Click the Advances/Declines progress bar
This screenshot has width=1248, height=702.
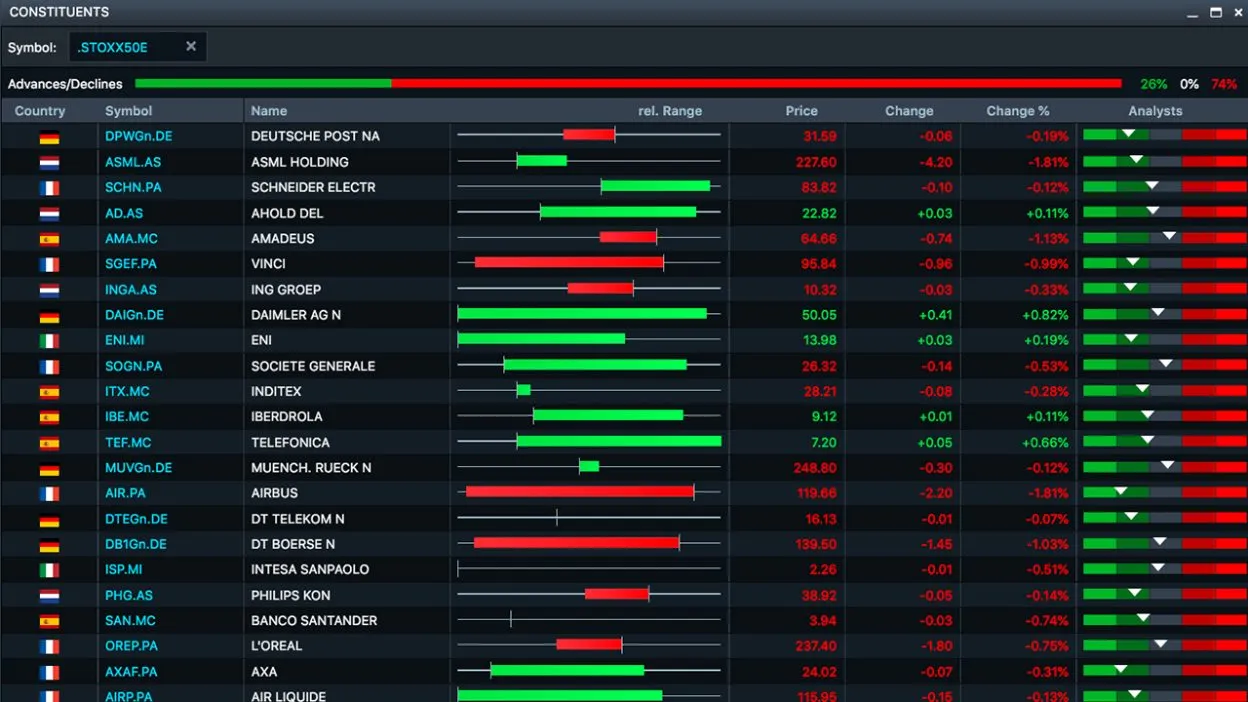pos(628,84)
